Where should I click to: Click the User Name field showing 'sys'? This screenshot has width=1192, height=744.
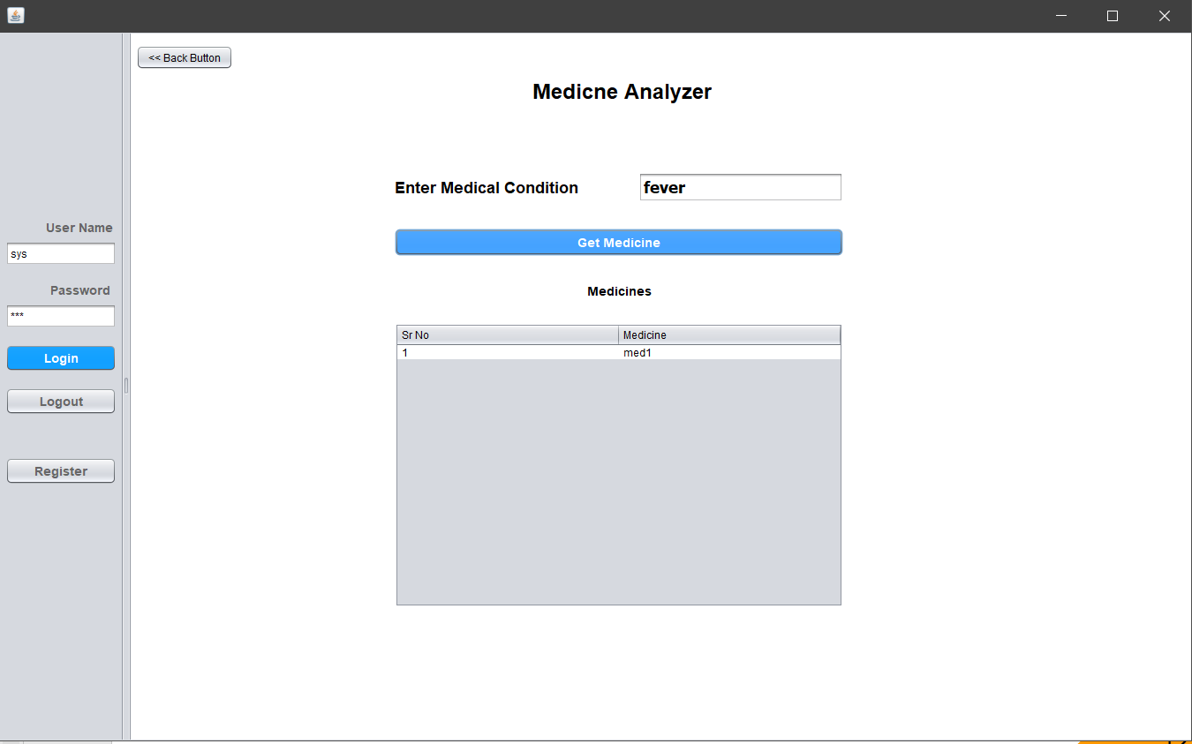click(x=60, y=253)
